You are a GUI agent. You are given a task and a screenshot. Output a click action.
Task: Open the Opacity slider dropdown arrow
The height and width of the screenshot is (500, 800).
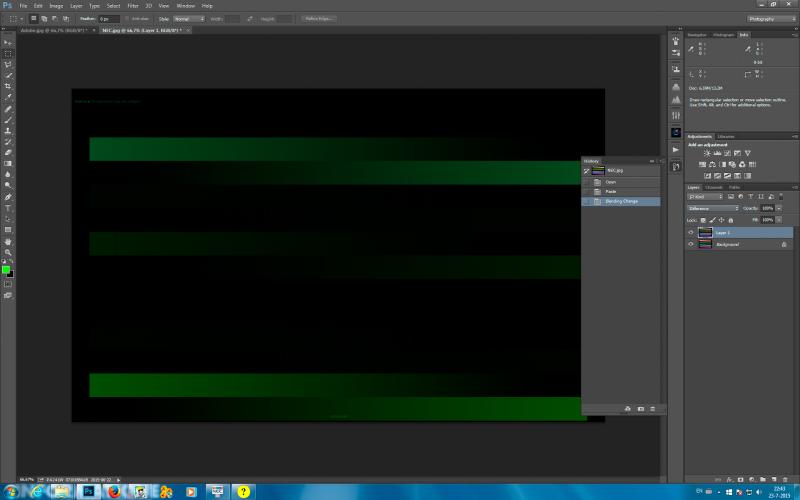click(x=779, y=208)
